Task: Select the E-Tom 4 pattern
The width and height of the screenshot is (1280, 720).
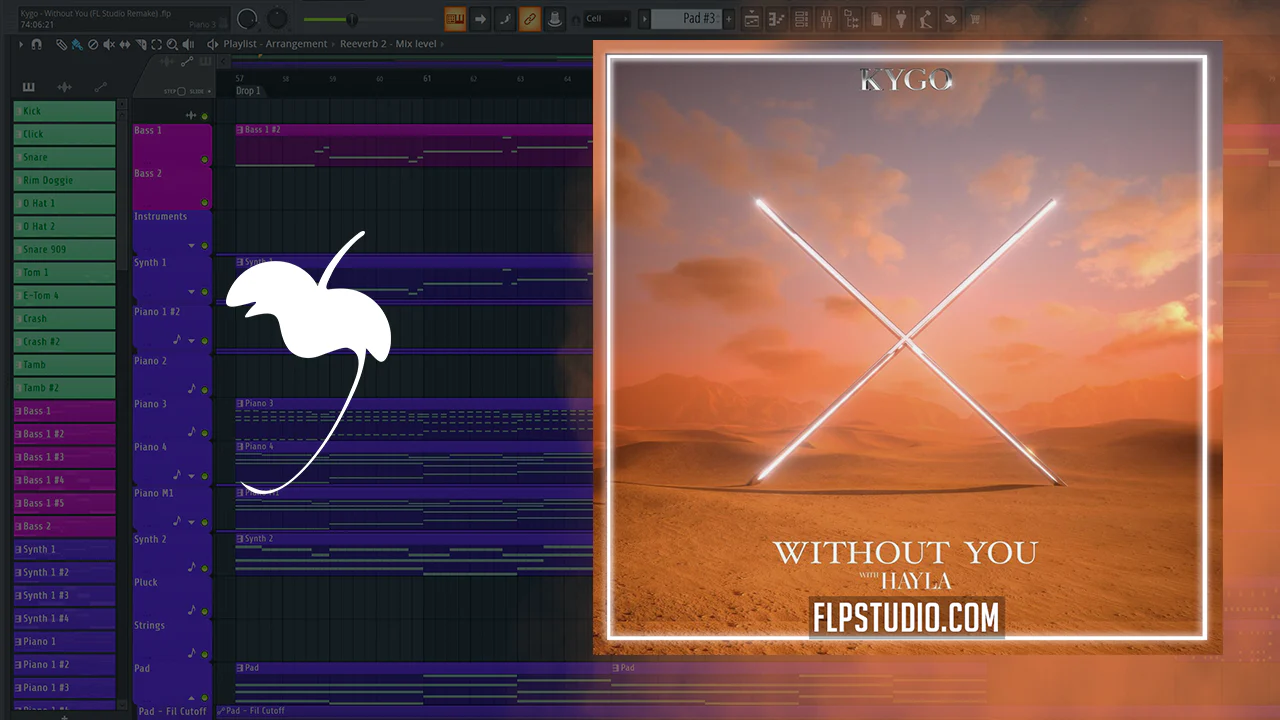Action: tap(65, 295)
